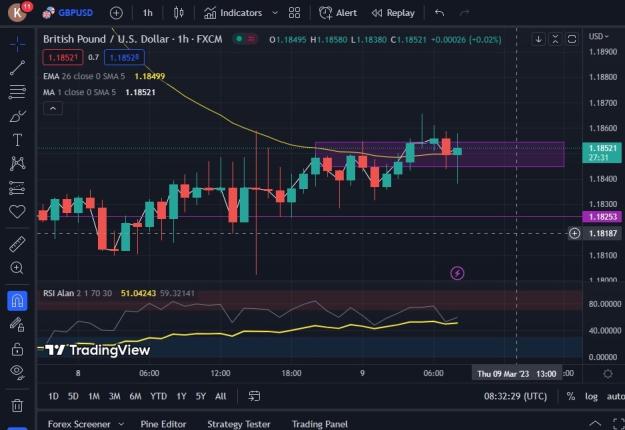
Task: Set date range to 6M
Action: click(x=135, y=396)
